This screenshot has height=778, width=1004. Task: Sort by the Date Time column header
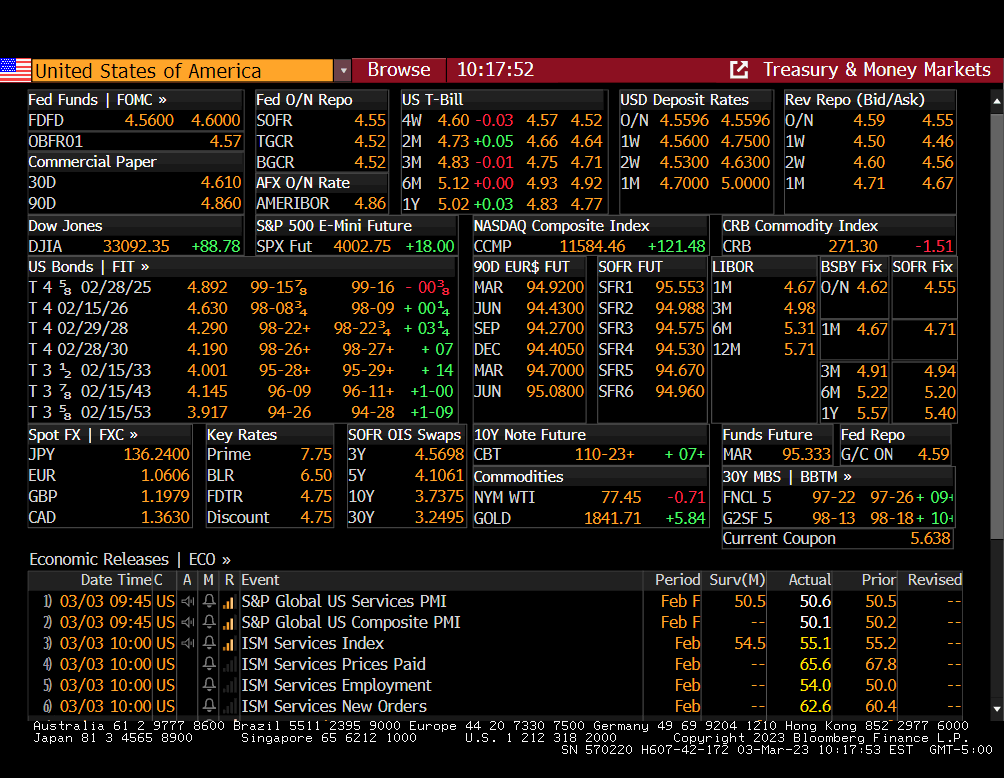pyautogui.click(x=116, y=580)
